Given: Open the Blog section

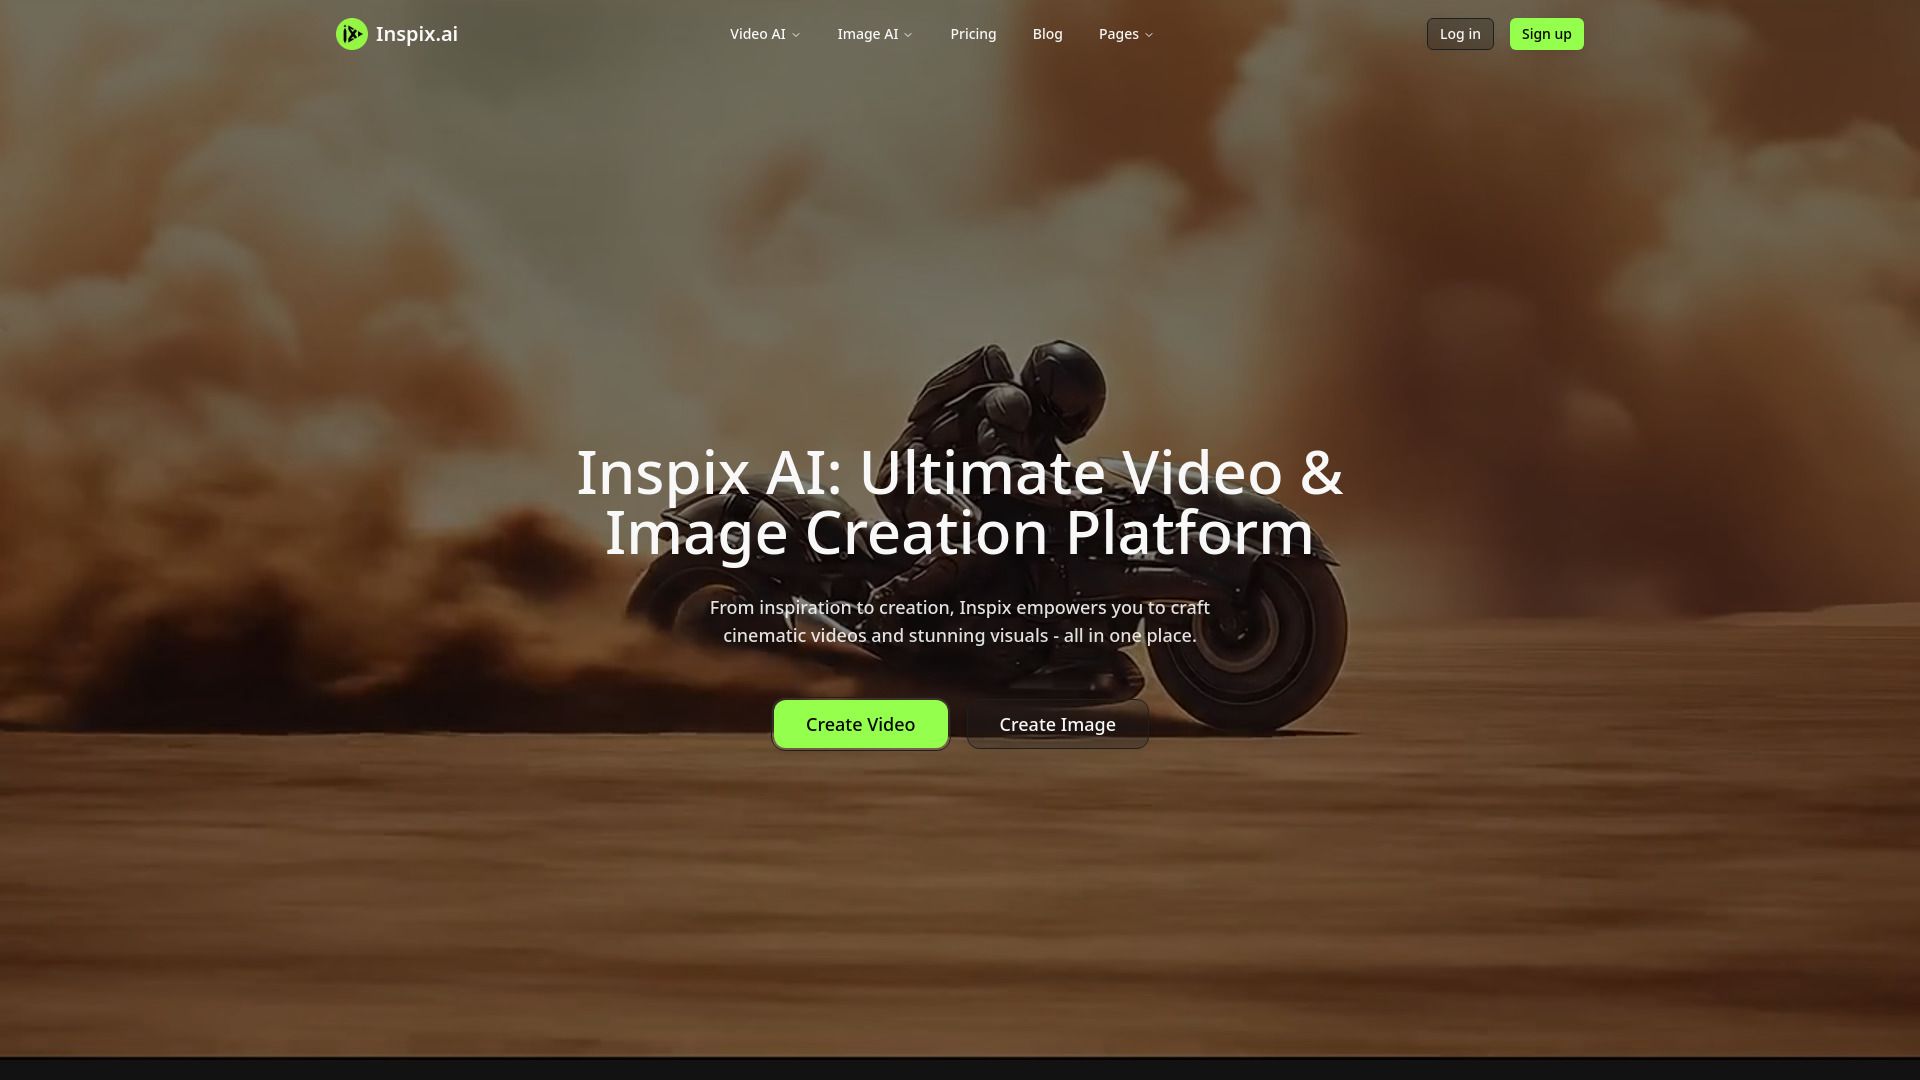Looking at the screenshot, I should coord(1047,33).
